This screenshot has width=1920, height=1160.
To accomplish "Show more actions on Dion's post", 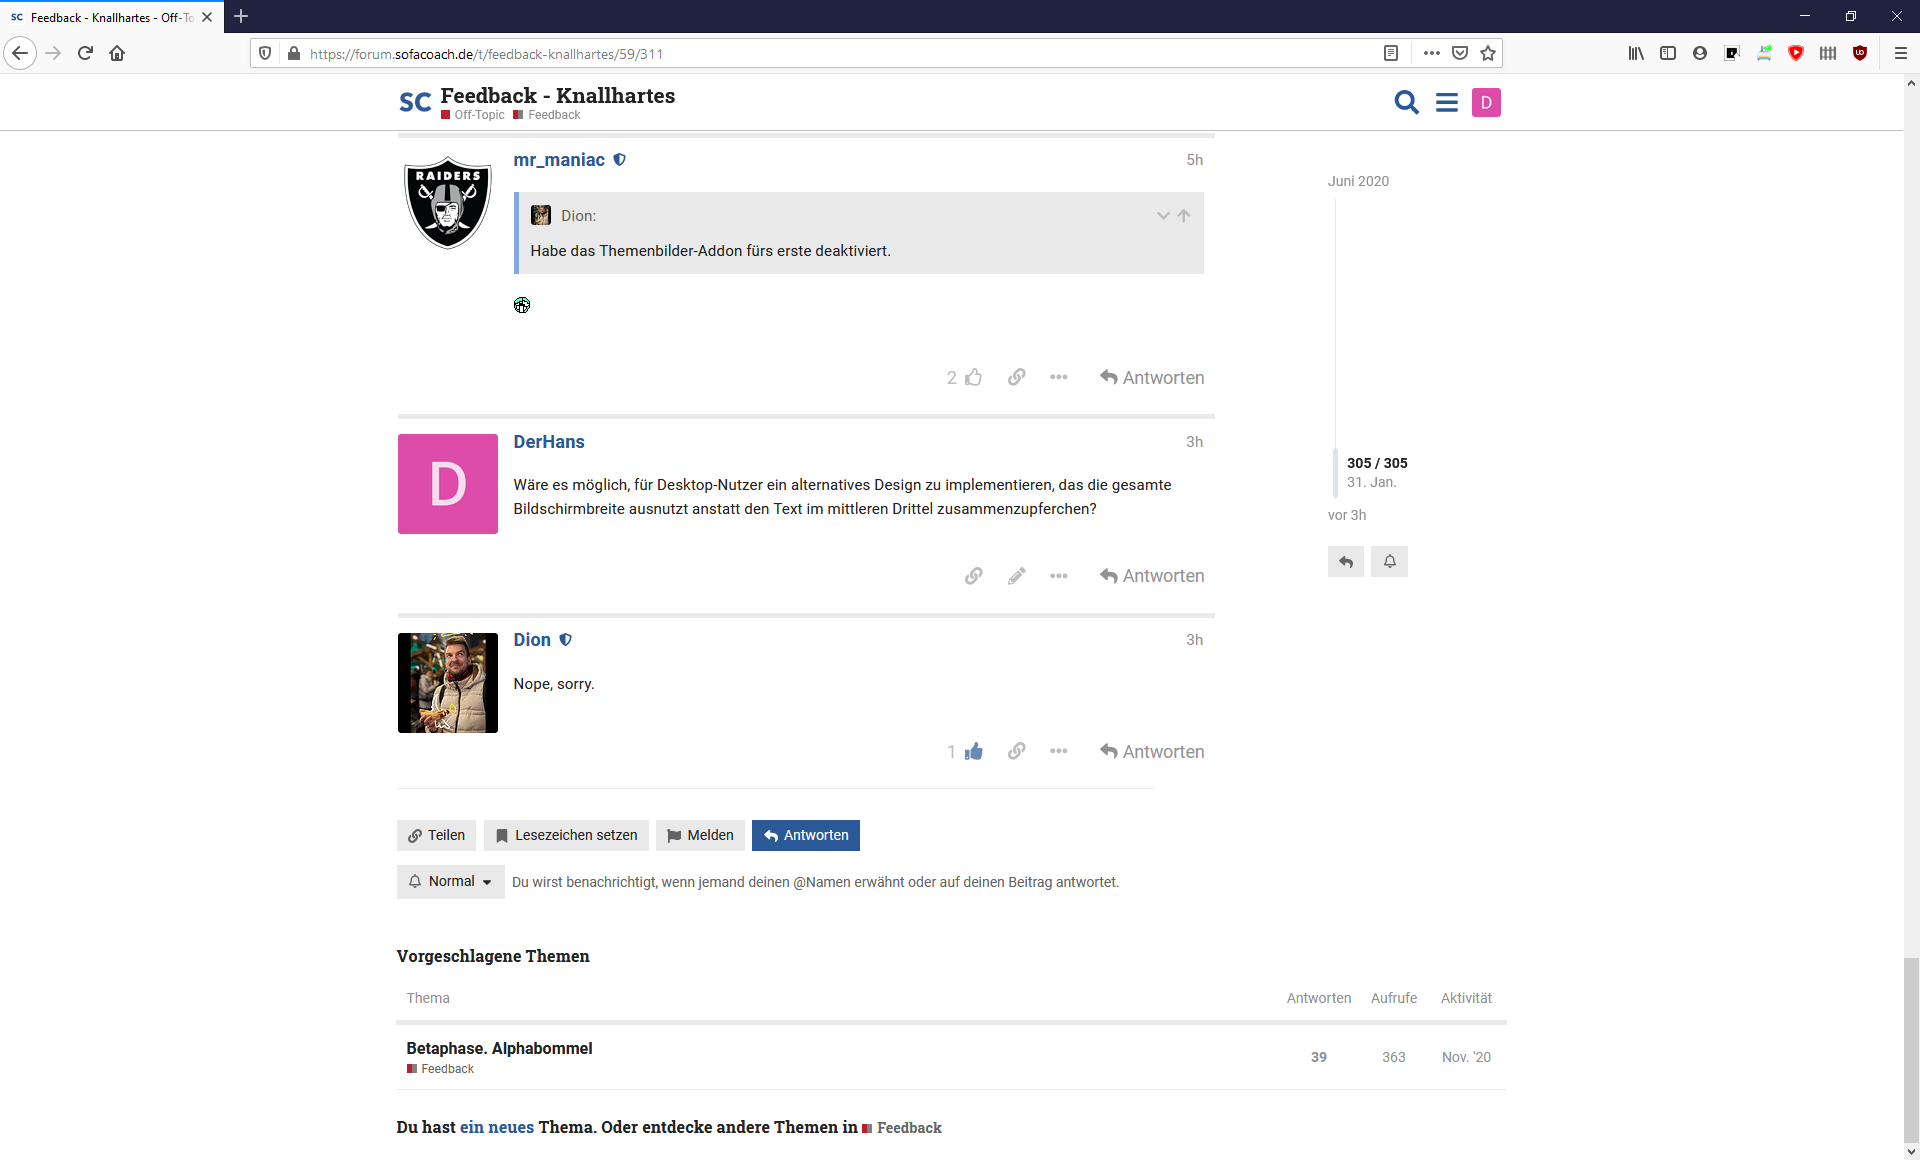I will 1058,752.
